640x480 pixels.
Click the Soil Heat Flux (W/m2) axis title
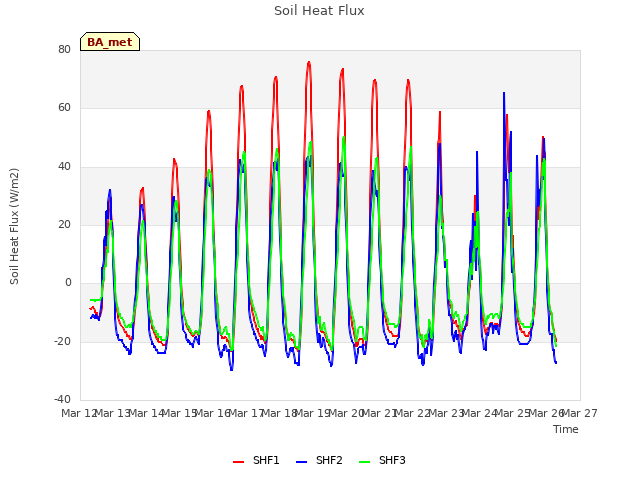click(14, 226)
